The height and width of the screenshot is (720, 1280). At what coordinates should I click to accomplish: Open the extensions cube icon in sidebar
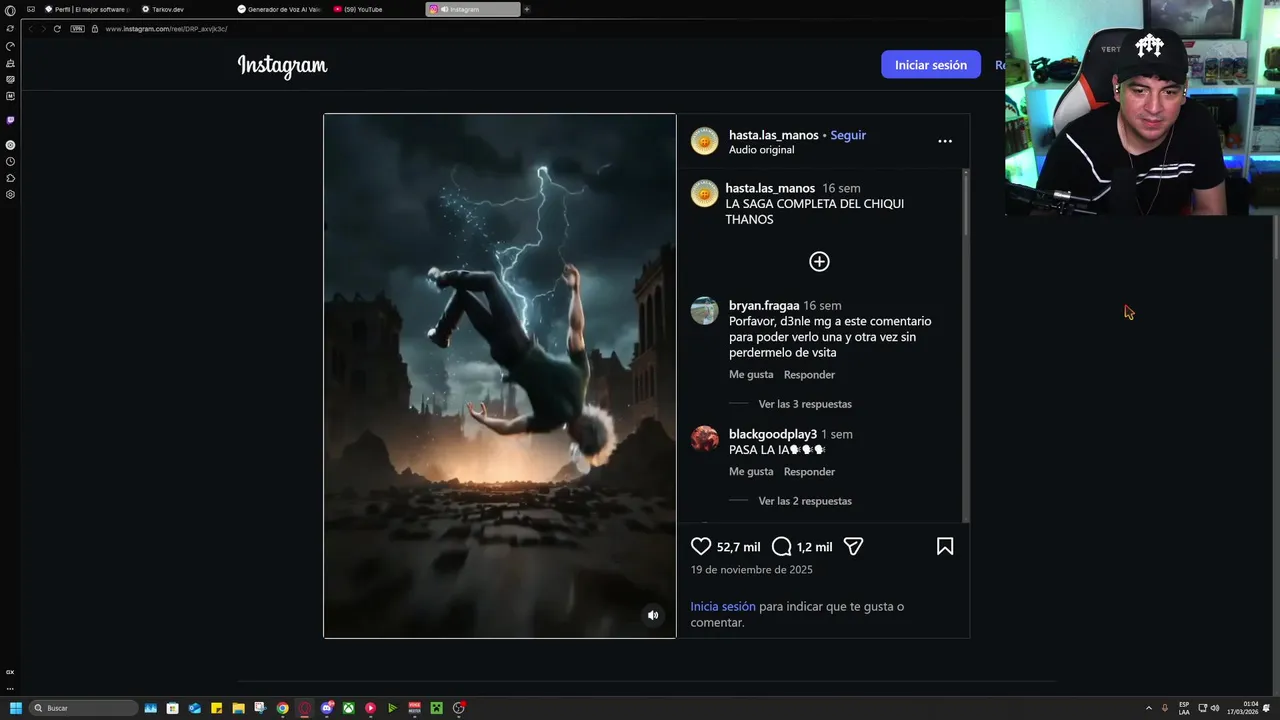pos(10,178)
